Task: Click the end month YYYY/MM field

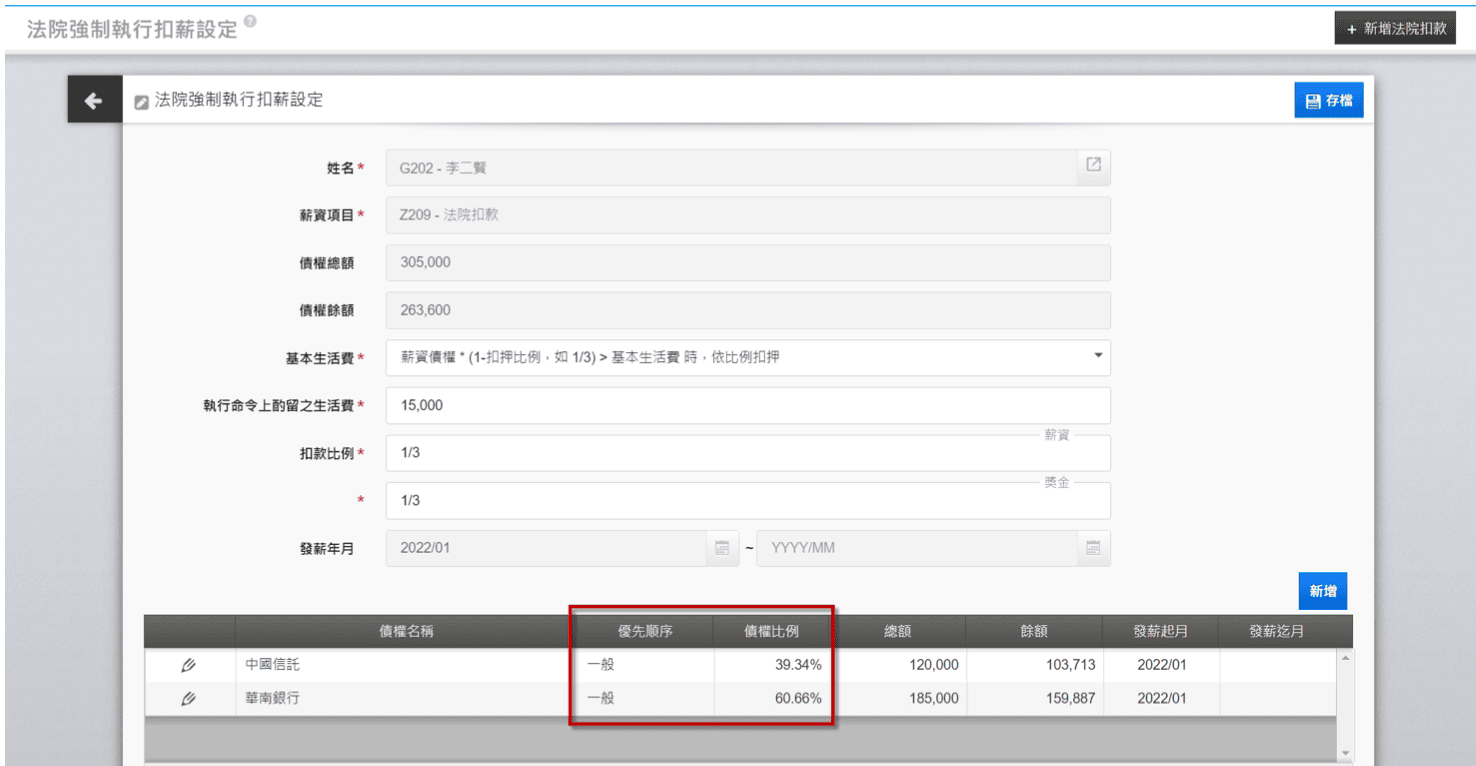Action: click(915, 548)
